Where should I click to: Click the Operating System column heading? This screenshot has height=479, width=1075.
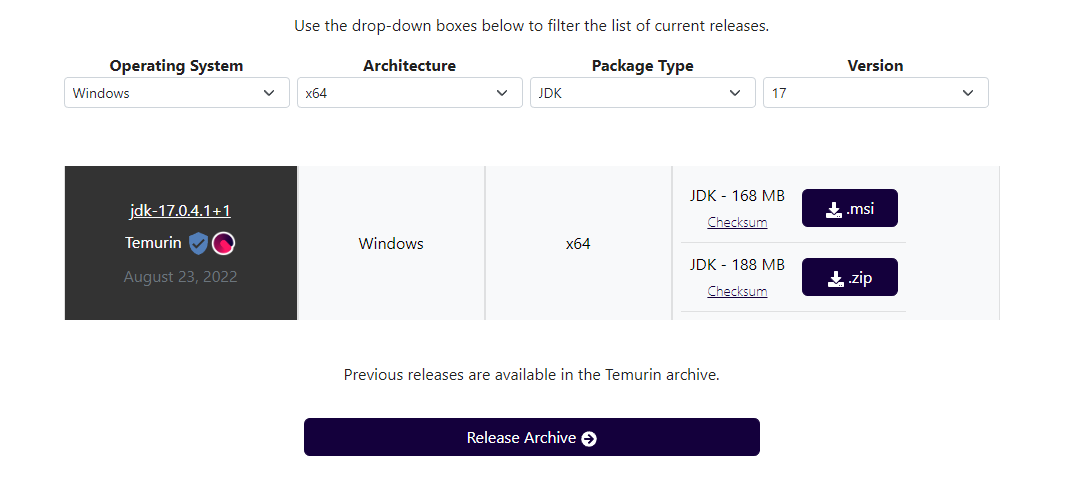pyautogui.click(x=176, y=66)
